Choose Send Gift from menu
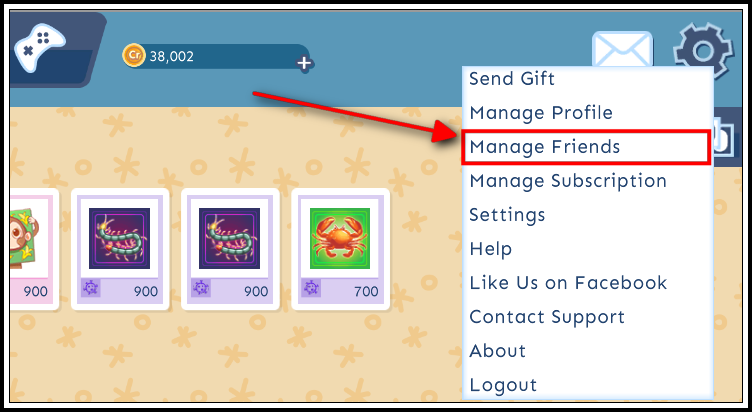Screen dimensions: 752x412 click(x=512, y=79)
